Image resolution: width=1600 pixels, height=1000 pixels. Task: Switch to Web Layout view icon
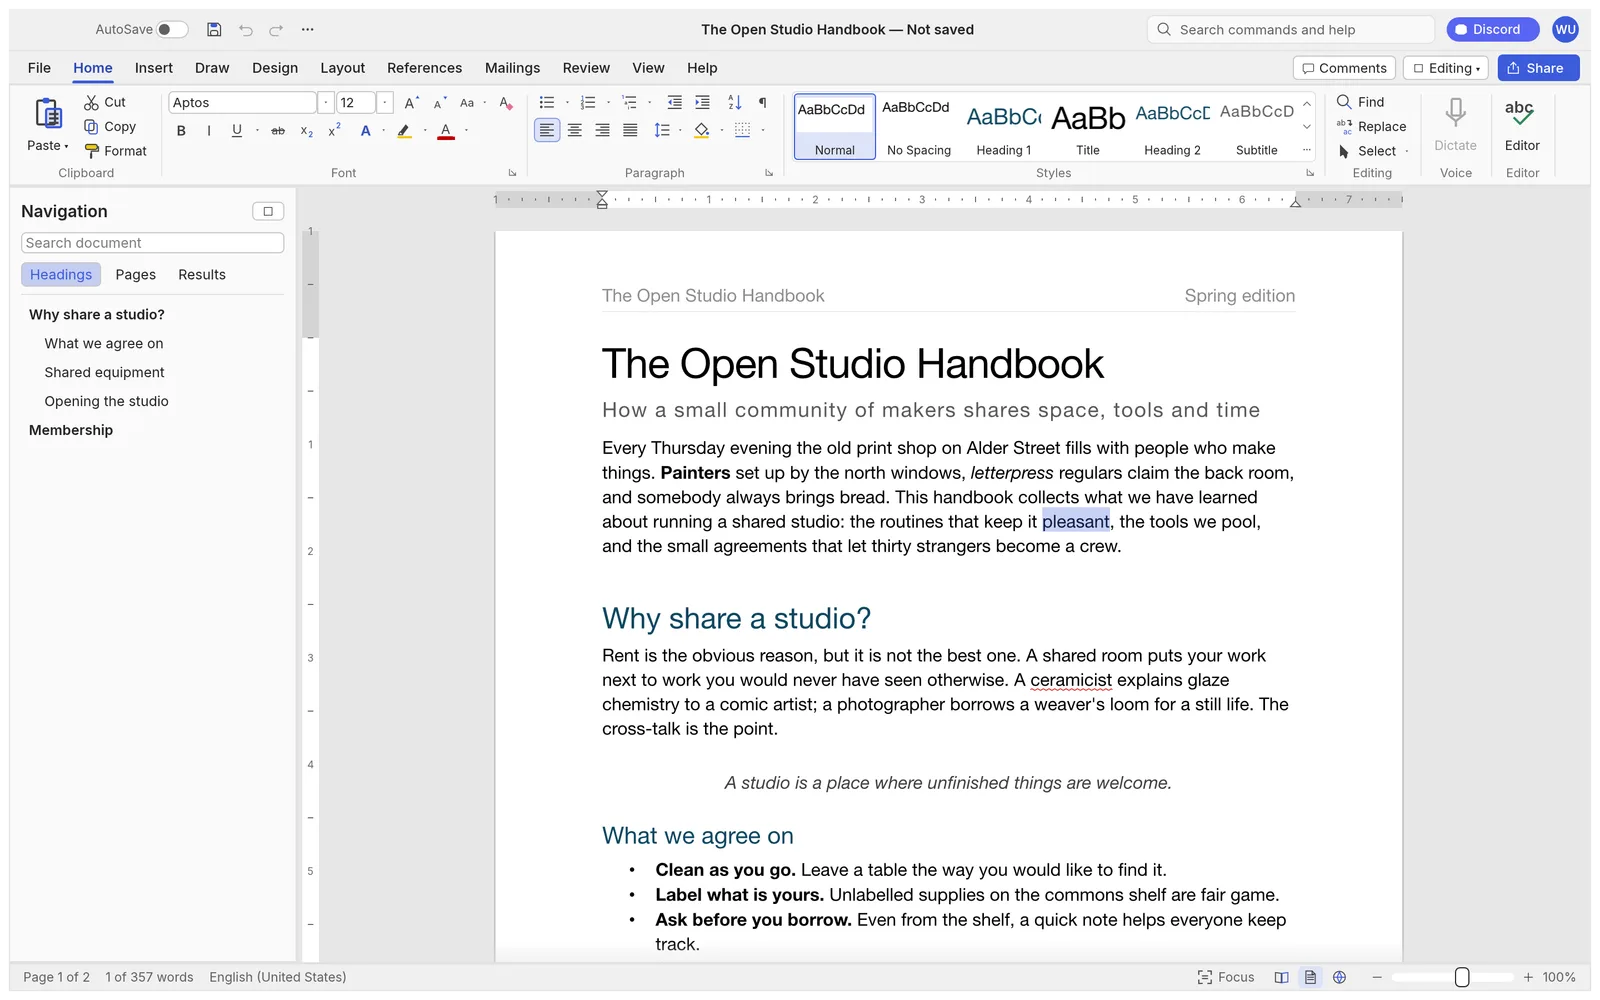coord(1339,977)
